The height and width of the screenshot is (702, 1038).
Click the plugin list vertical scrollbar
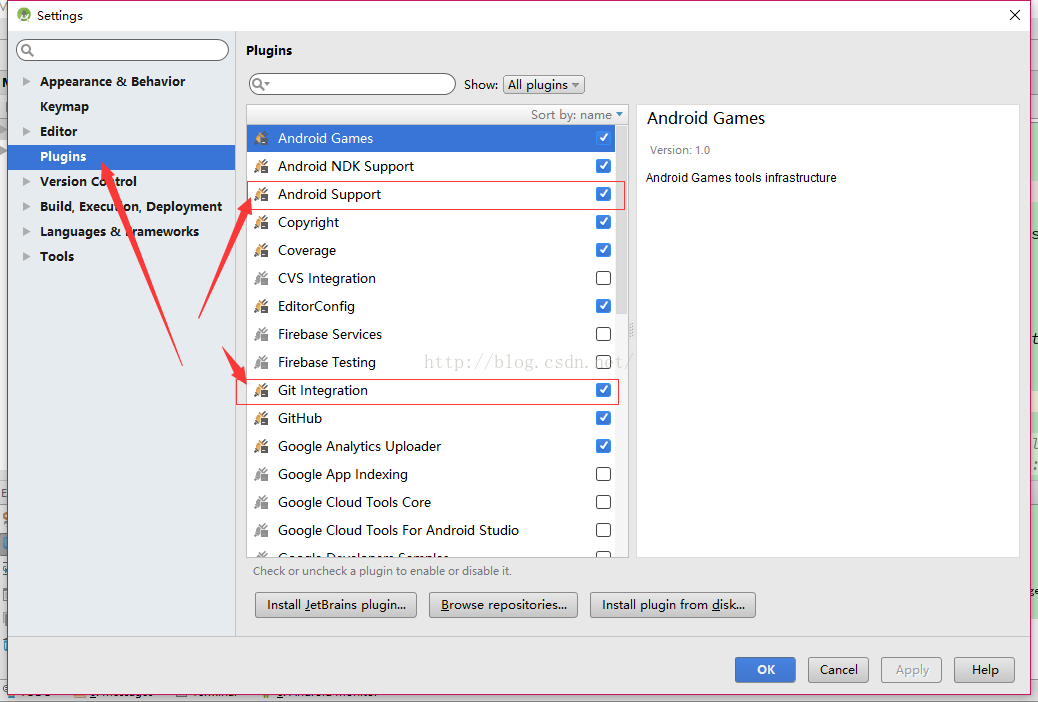621,221
